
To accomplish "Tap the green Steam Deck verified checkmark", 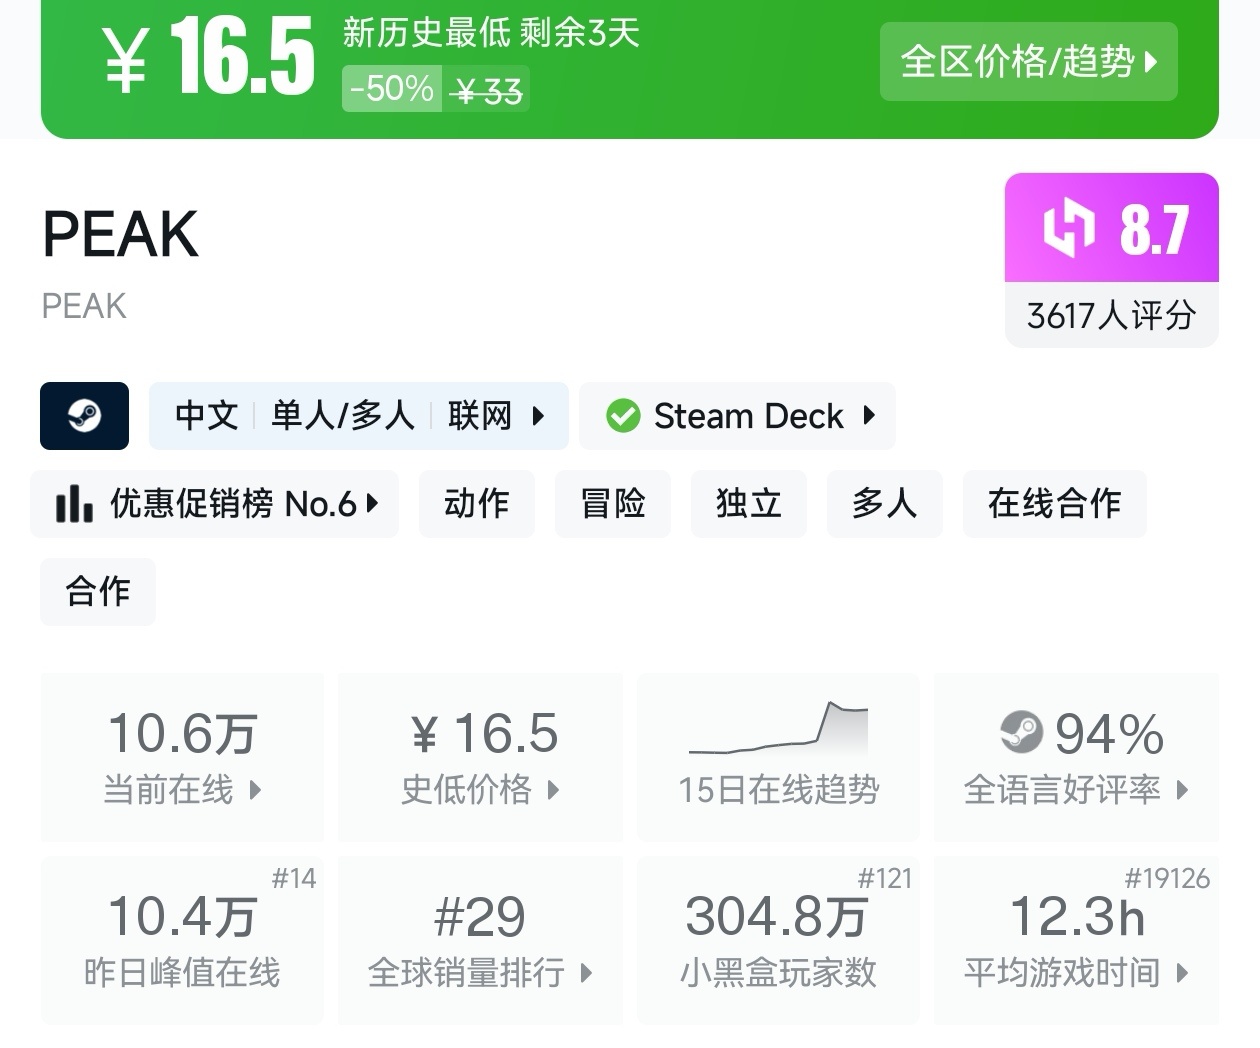I will point(623,416).
